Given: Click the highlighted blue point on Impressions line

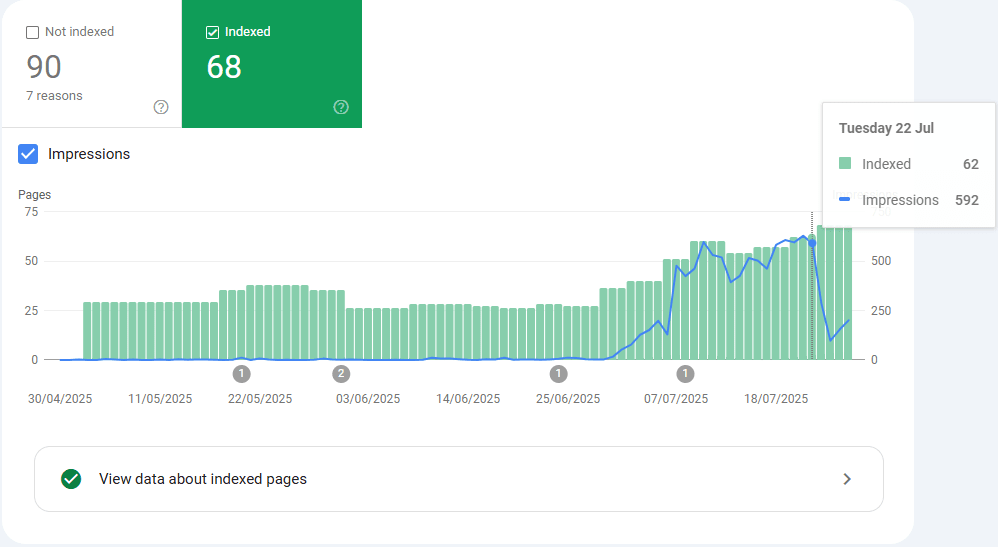Looking at the screenshot, I should point(812,243).
